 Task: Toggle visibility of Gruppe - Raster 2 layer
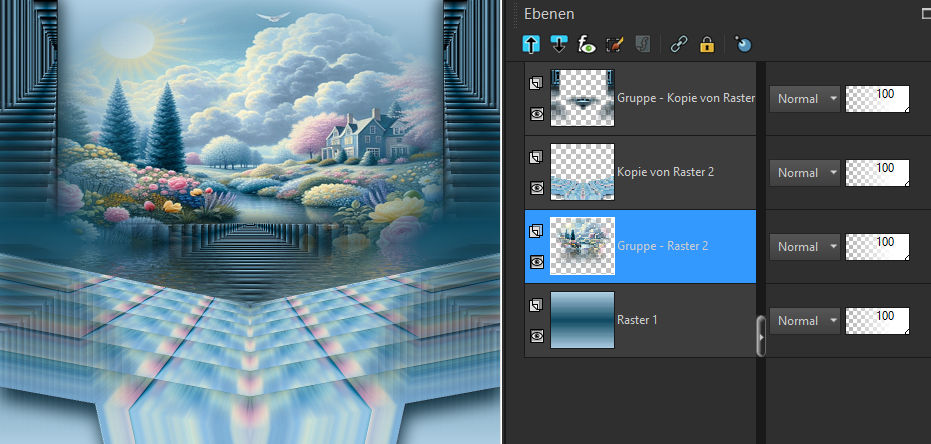coord(537,262)
